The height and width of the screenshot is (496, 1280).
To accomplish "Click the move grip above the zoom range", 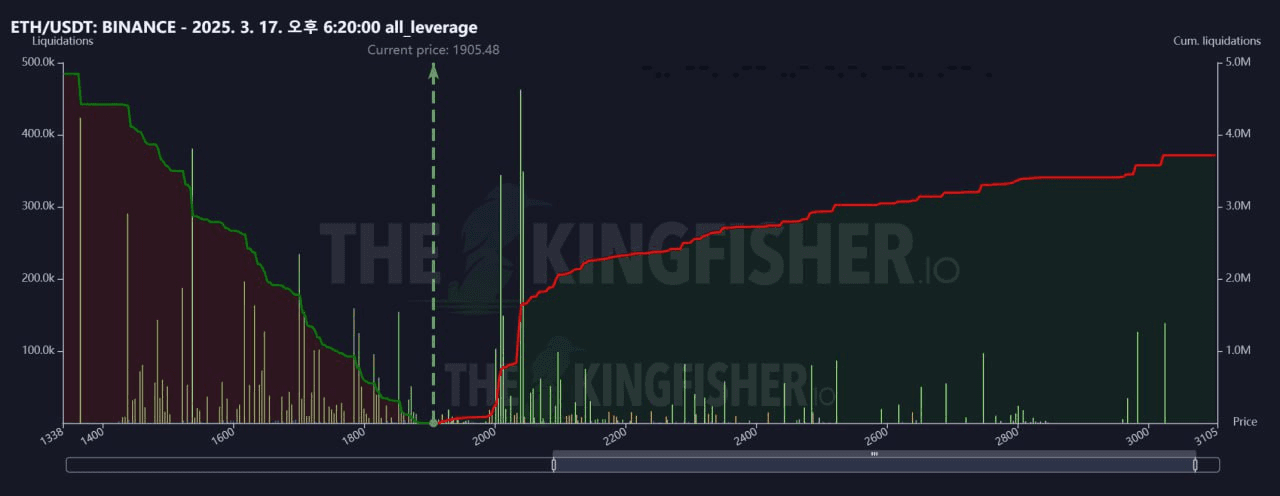I will [x=874, y=454].
